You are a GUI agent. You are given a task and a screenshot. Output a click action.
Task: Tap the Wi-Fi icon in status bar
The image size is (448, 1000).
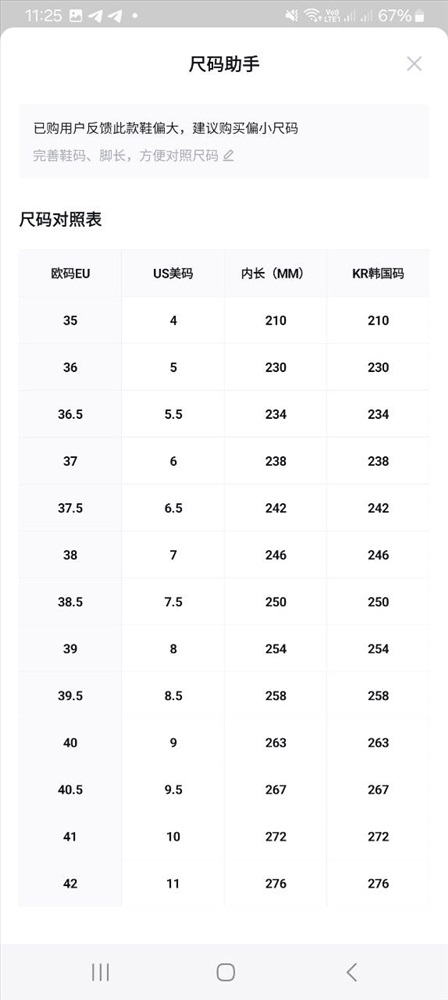[x=312, y=15]
